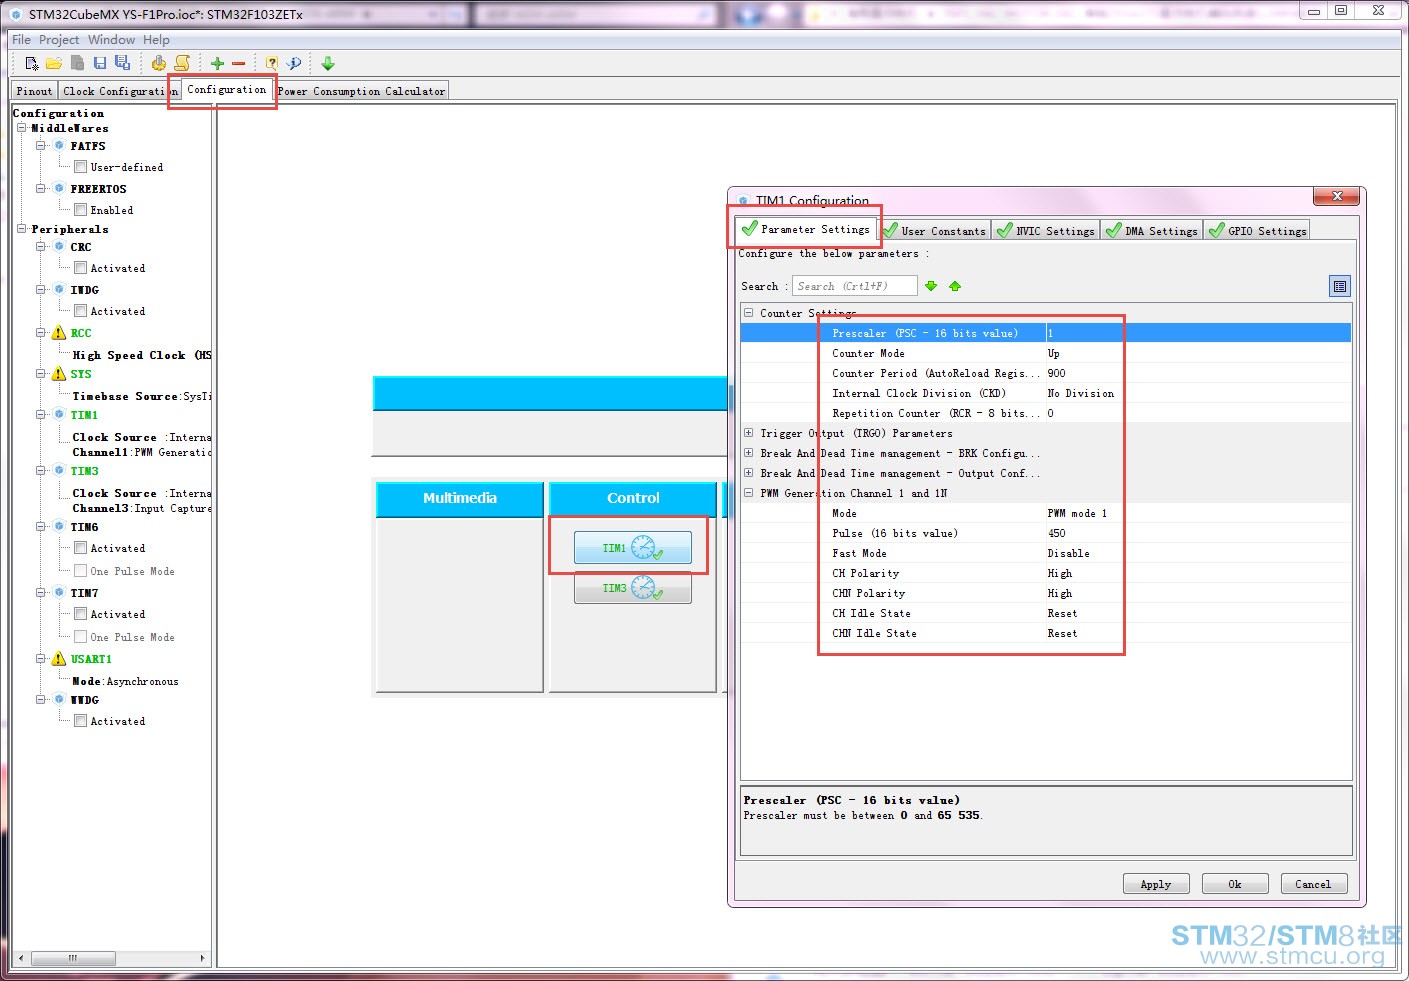Screen dimensions: 1409x981
Task: Click the New Project toolbar icon
Action: (x=32, y=63)
